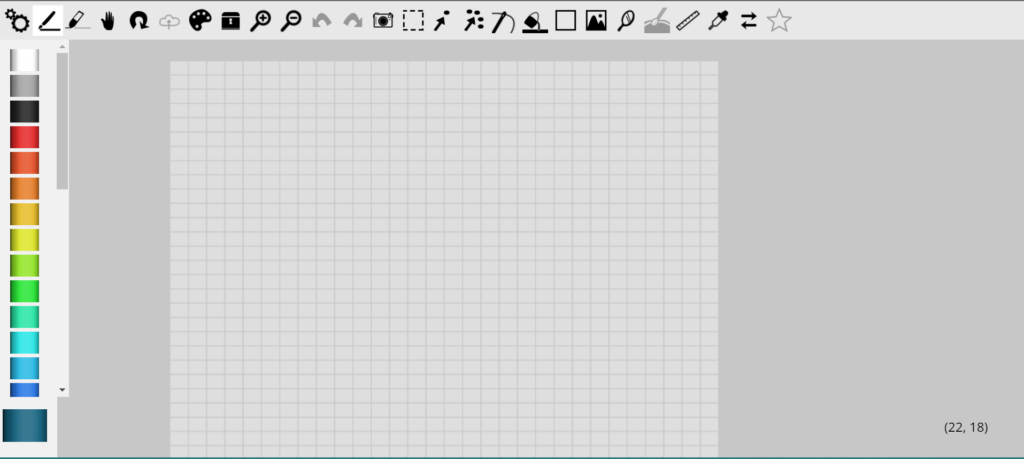Screen dimensions: 1024x459
Task: Select the rectangle shape tool
Action: tap(566, 21)
